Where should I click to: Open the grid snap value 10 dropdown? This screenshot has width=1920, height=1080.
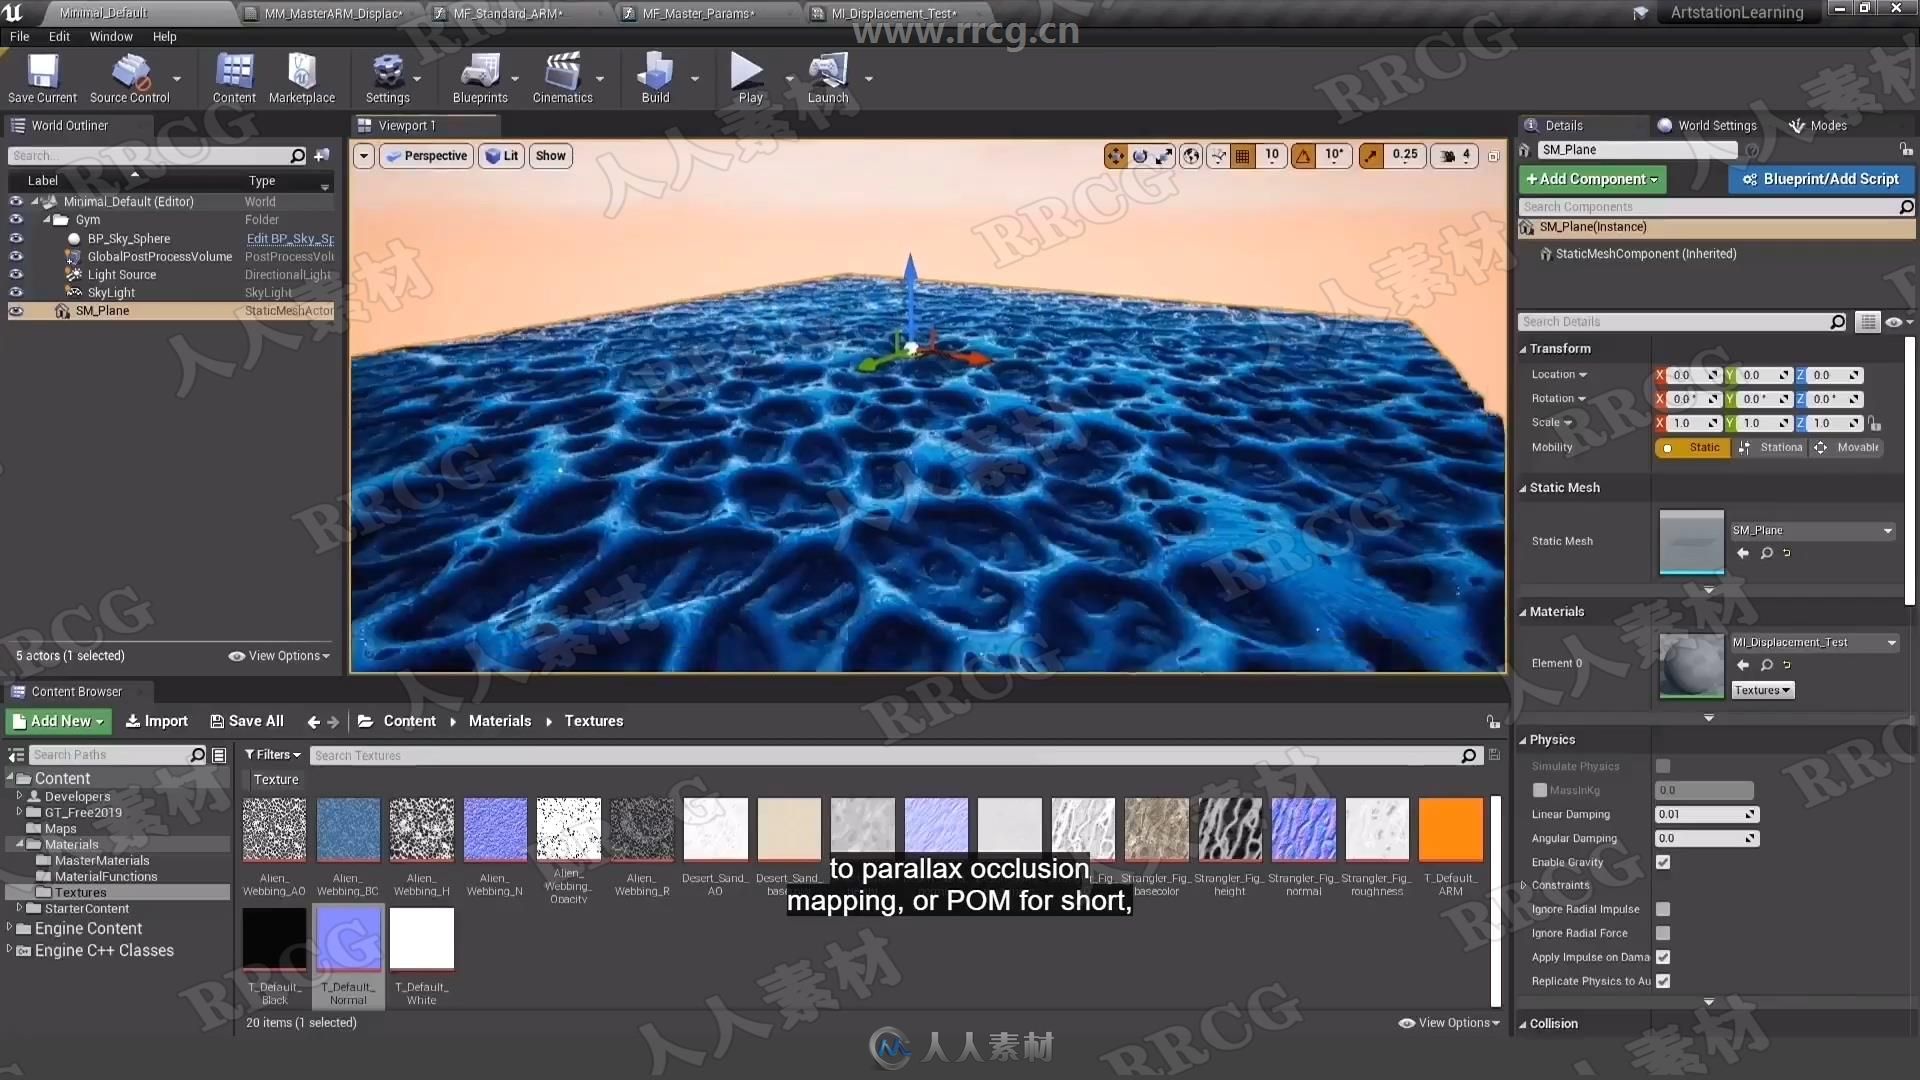(x=1272, y=155)
